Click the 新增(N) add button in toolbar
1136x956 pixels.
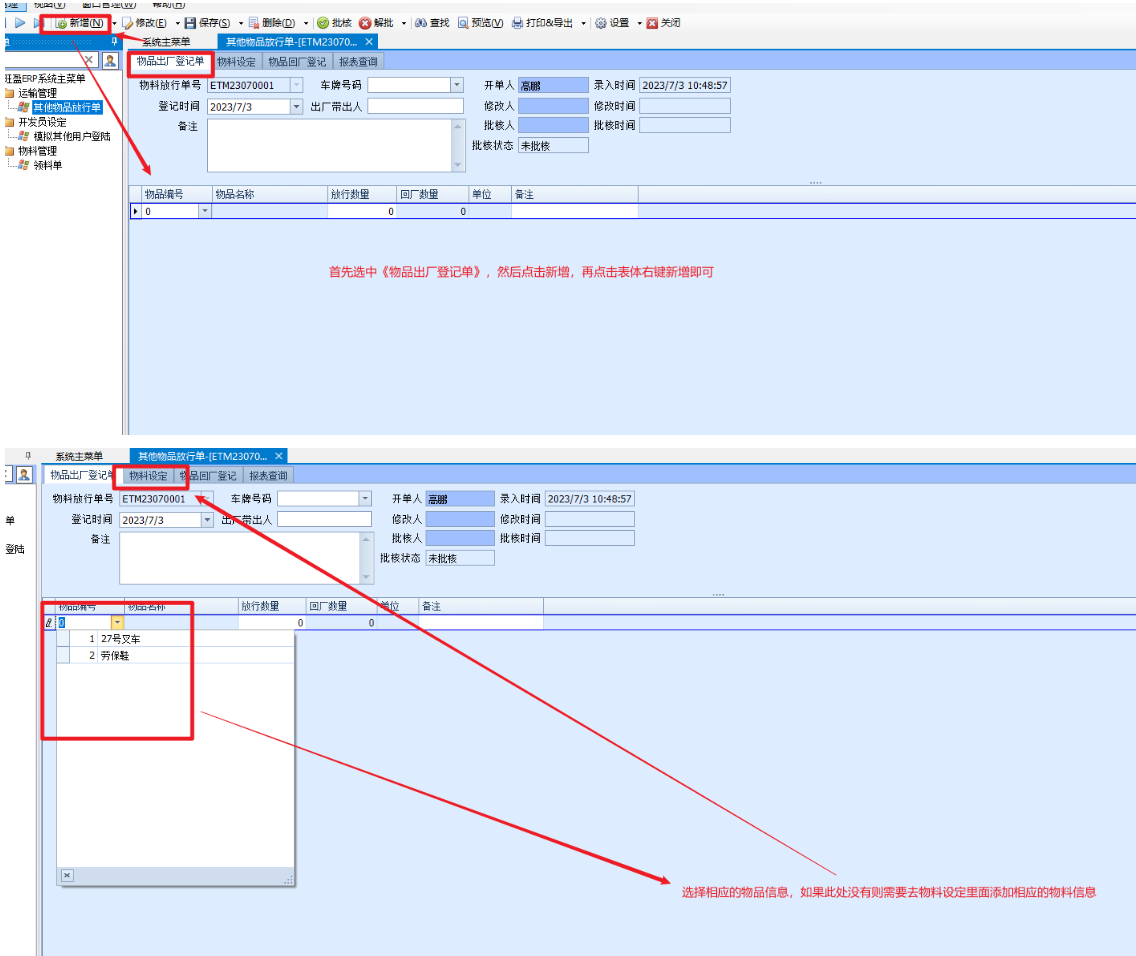80,23
